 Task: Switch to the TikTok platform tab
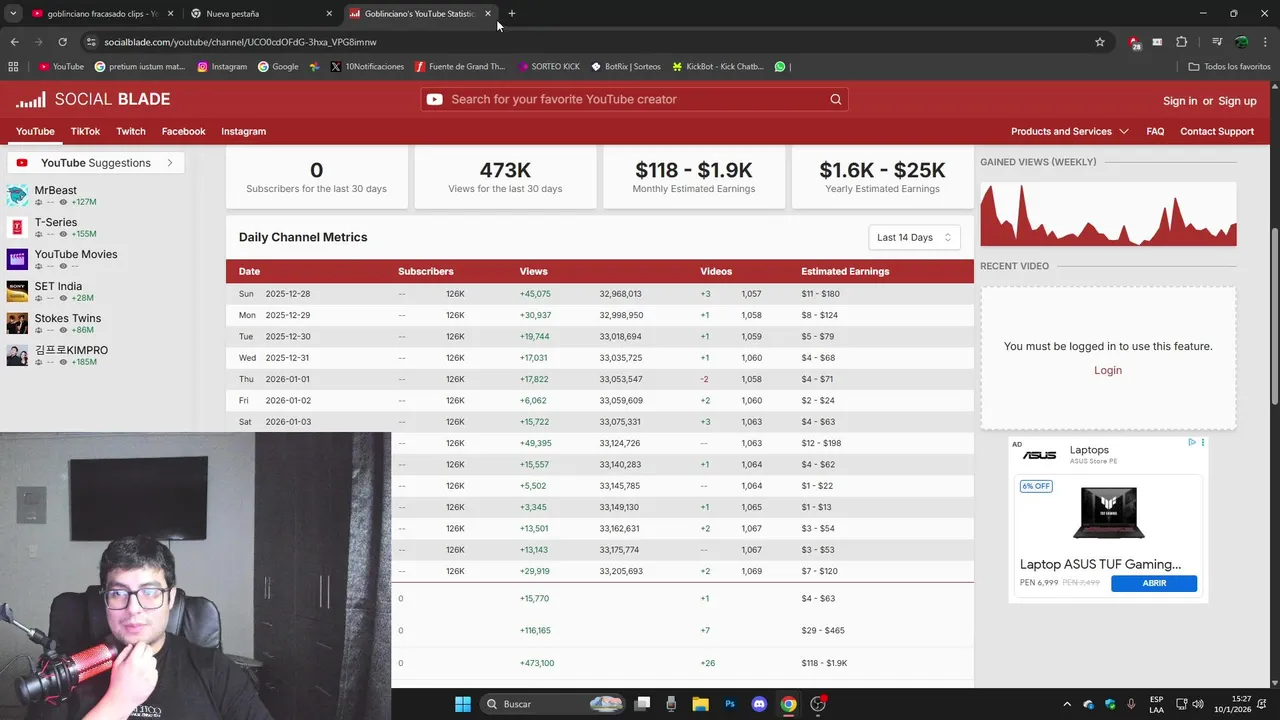tap(85, 131)
